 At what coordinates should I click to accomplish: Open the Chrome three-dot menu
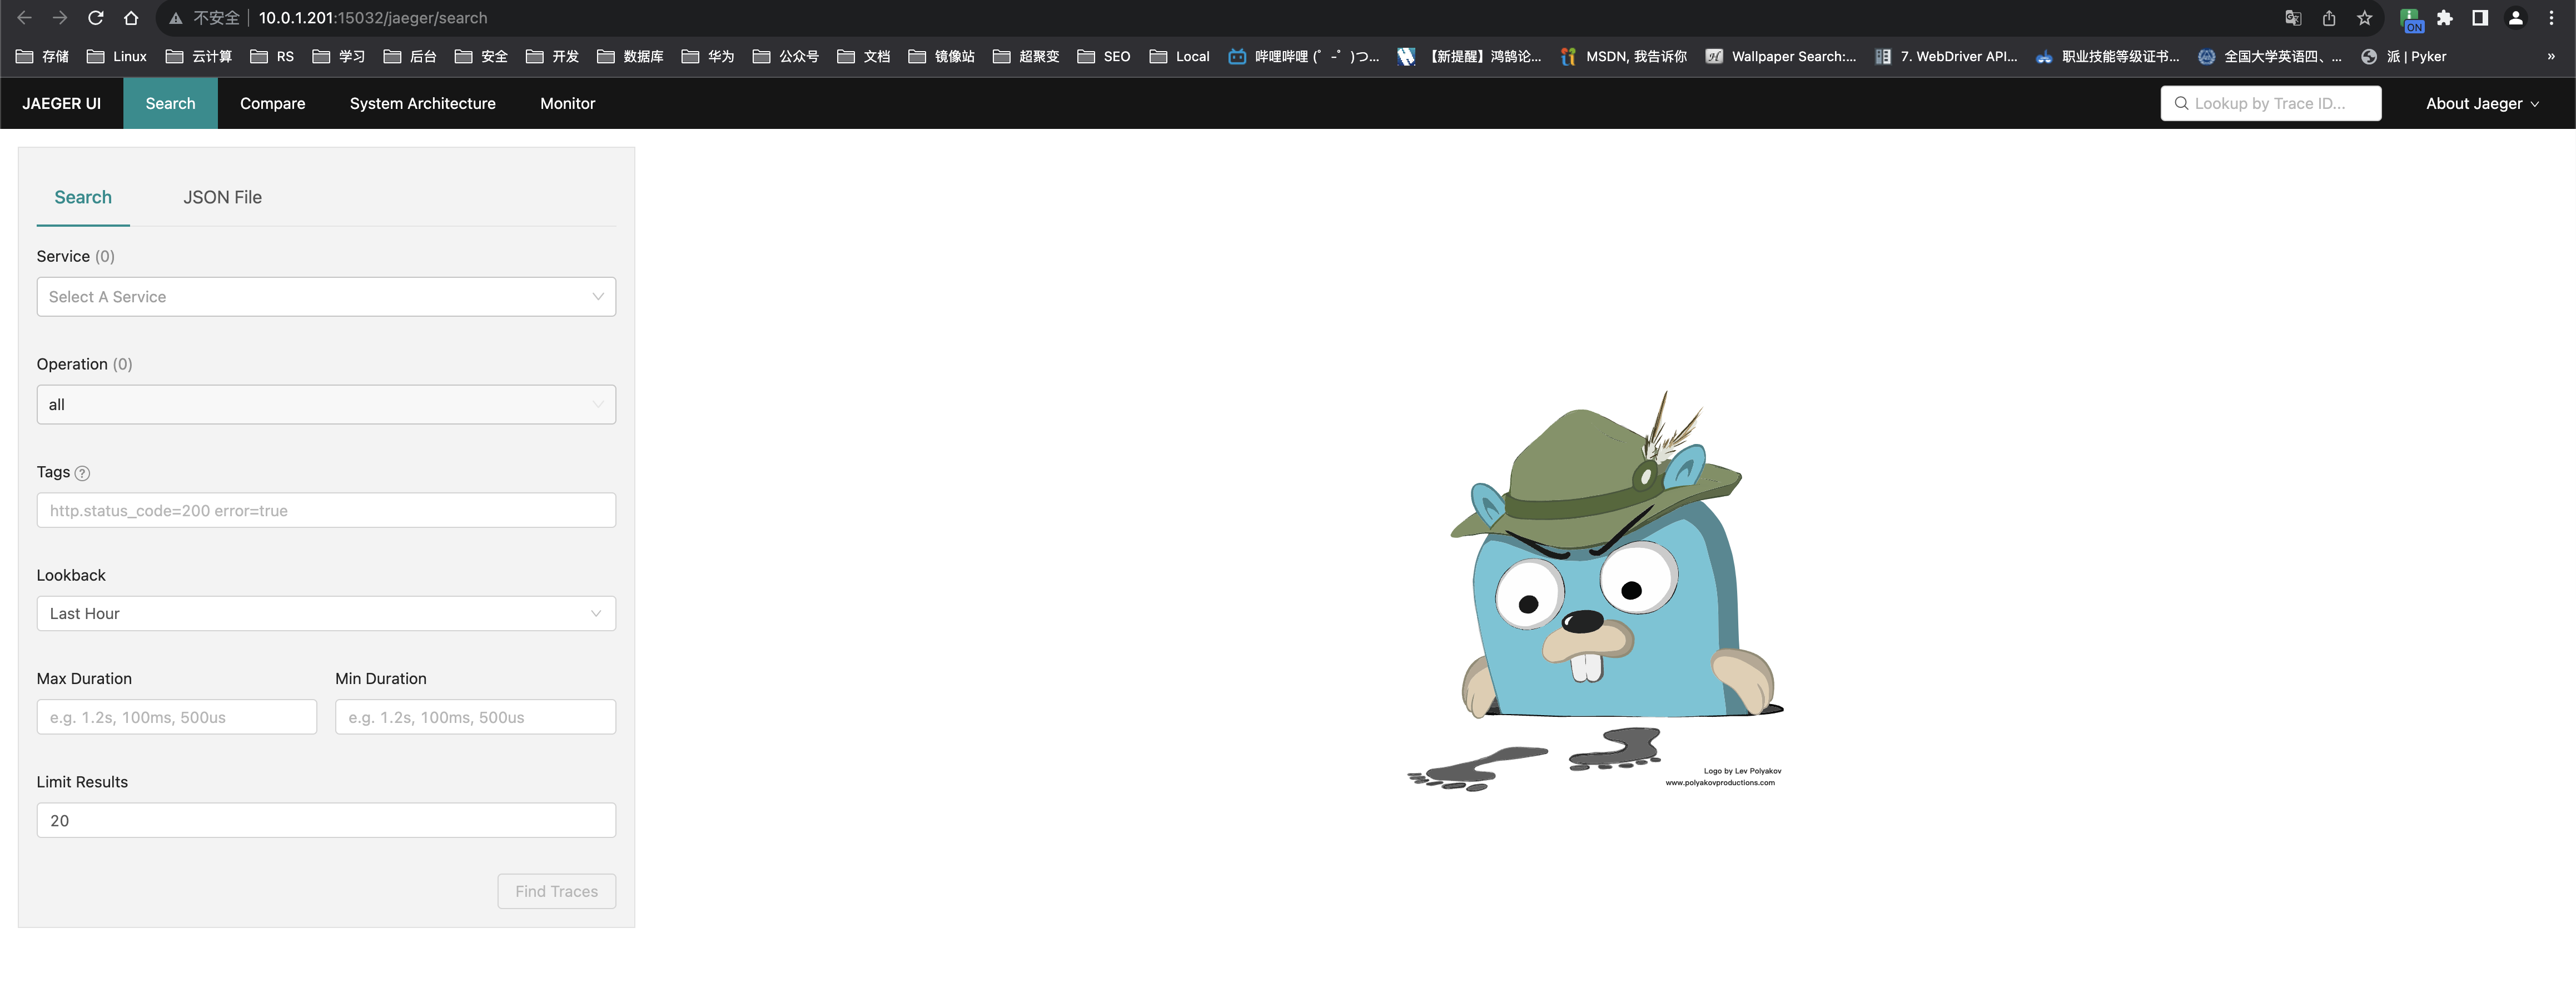2551,18
